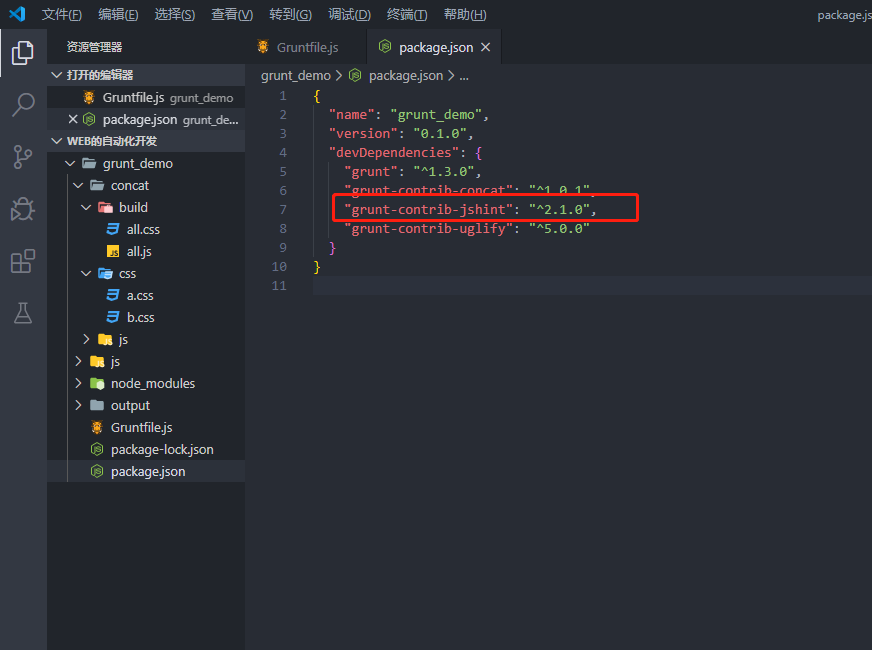Screen dimensions: 872x650
Task: Open the 帮助(H) menu
Action: 465,14
